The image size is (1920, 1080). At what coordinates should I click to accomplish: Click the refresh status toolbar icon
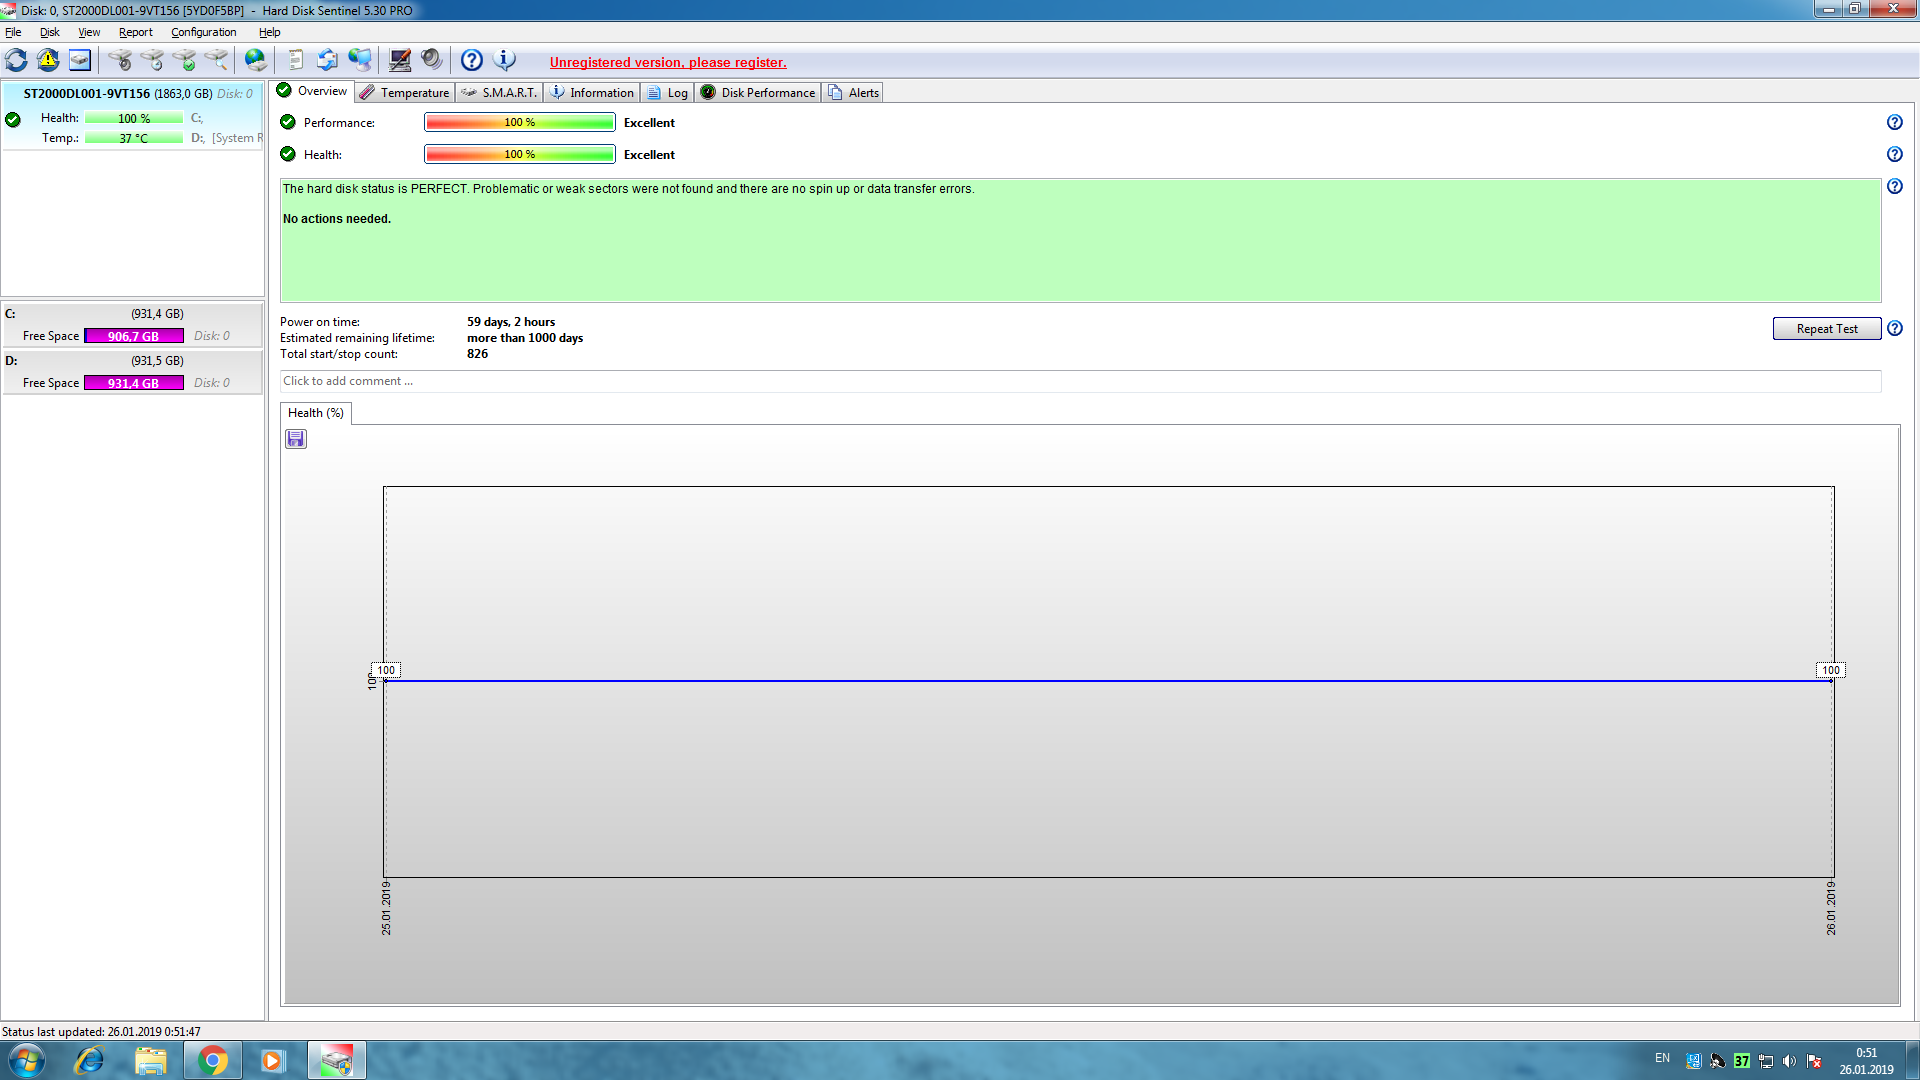pyautogui.click(x=17, y=60)
